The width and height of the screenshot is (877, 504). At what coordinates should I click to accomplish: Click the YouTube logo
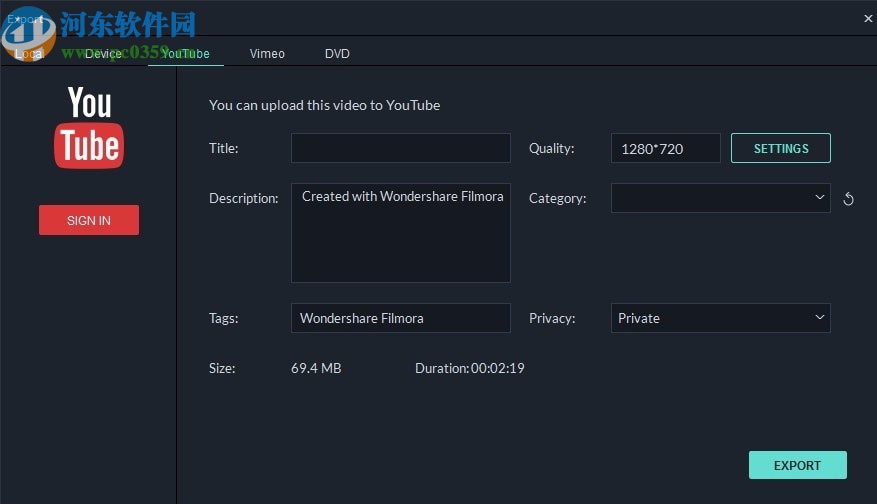coord(89,127)
